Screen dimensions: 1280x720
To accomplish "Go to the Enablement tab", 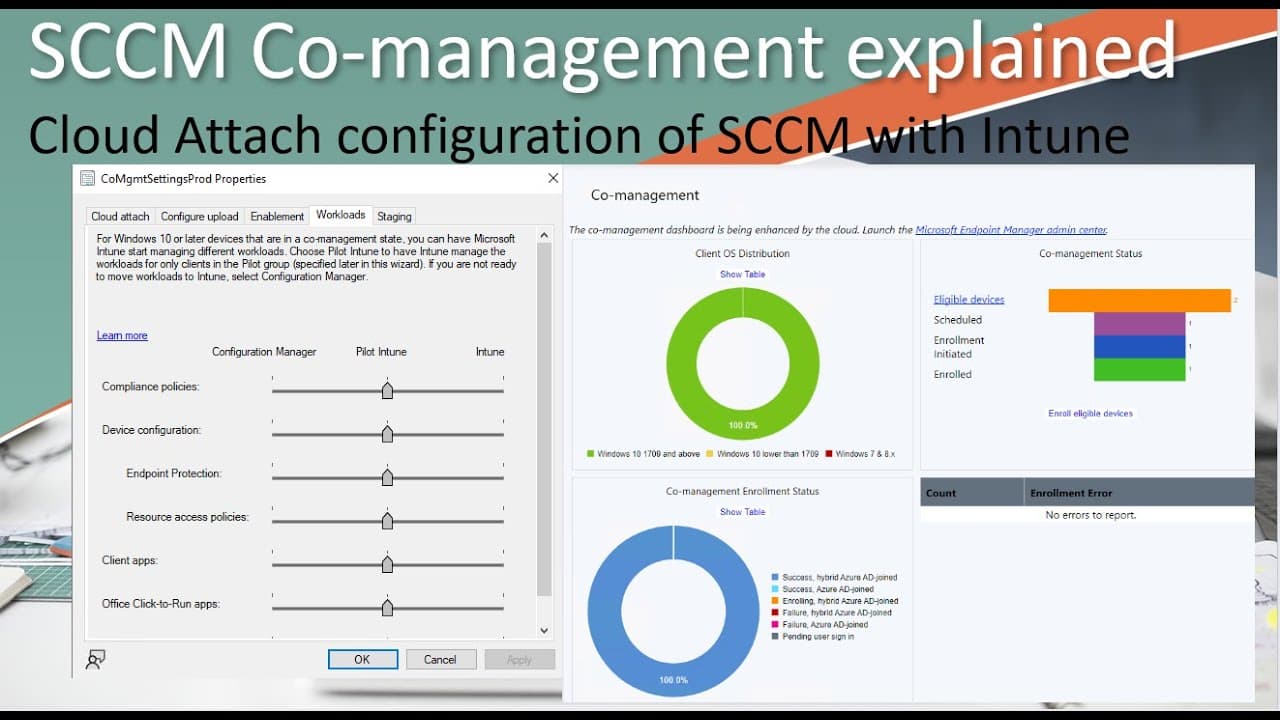I will (277, 216).
